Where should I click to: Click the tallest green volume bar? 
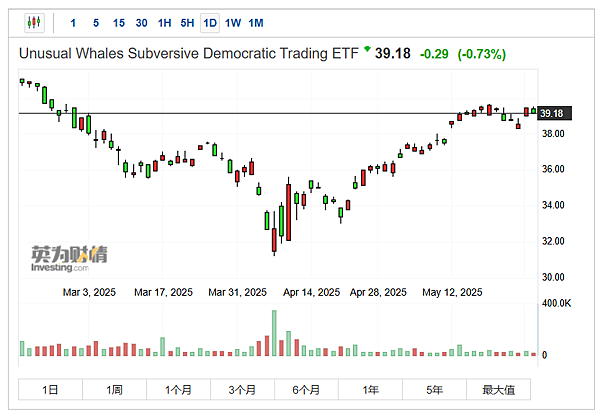pos(274,333)
